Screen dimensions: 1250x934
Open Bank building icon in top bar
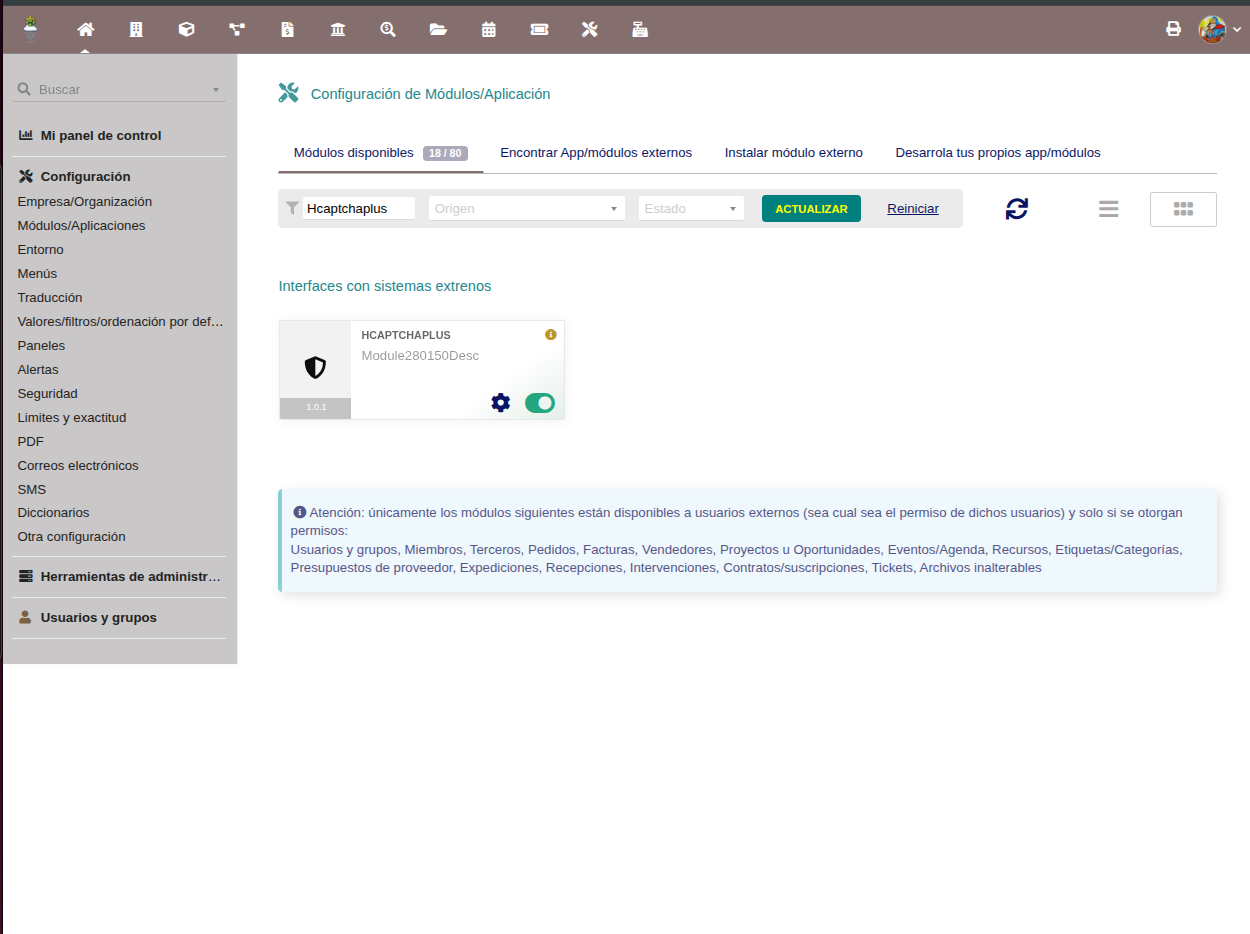[x=338, y=29]
